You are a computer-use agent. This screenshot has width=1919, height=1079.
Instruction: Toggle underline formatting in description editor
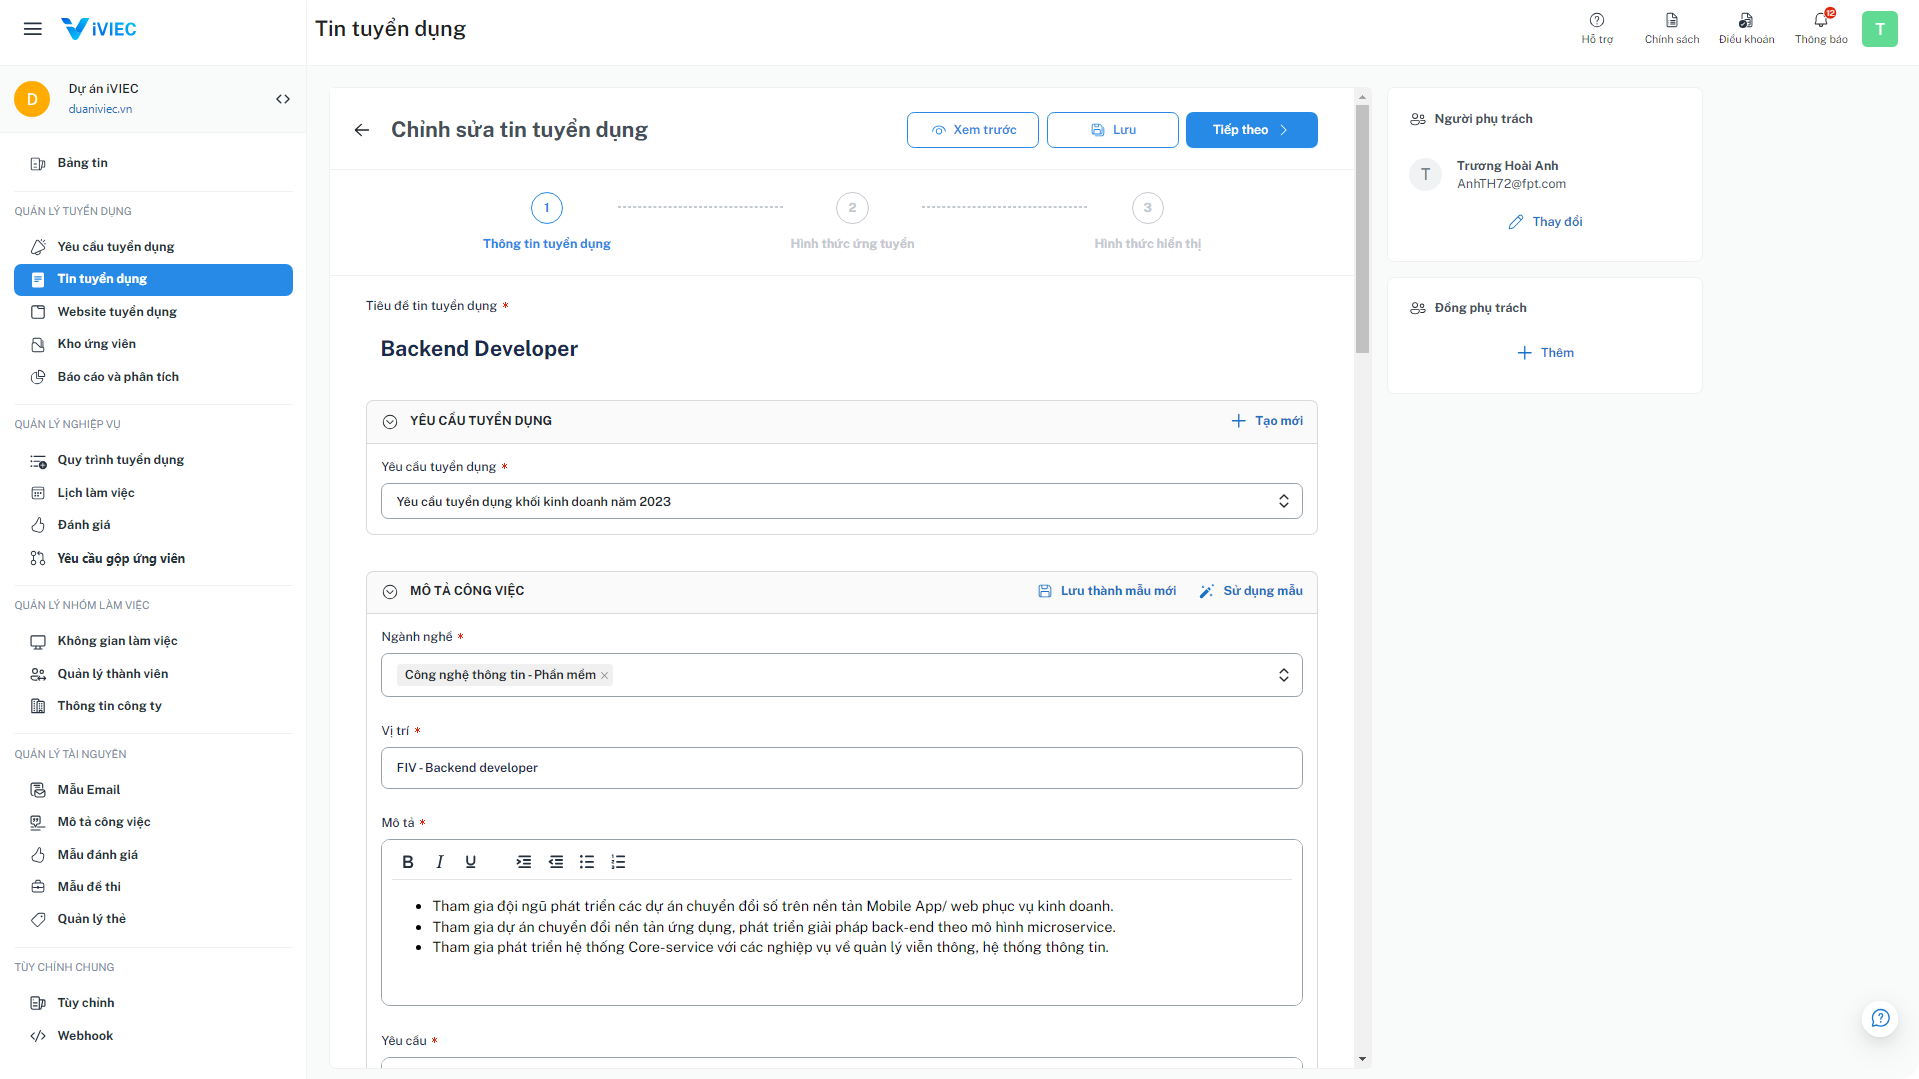471,862
